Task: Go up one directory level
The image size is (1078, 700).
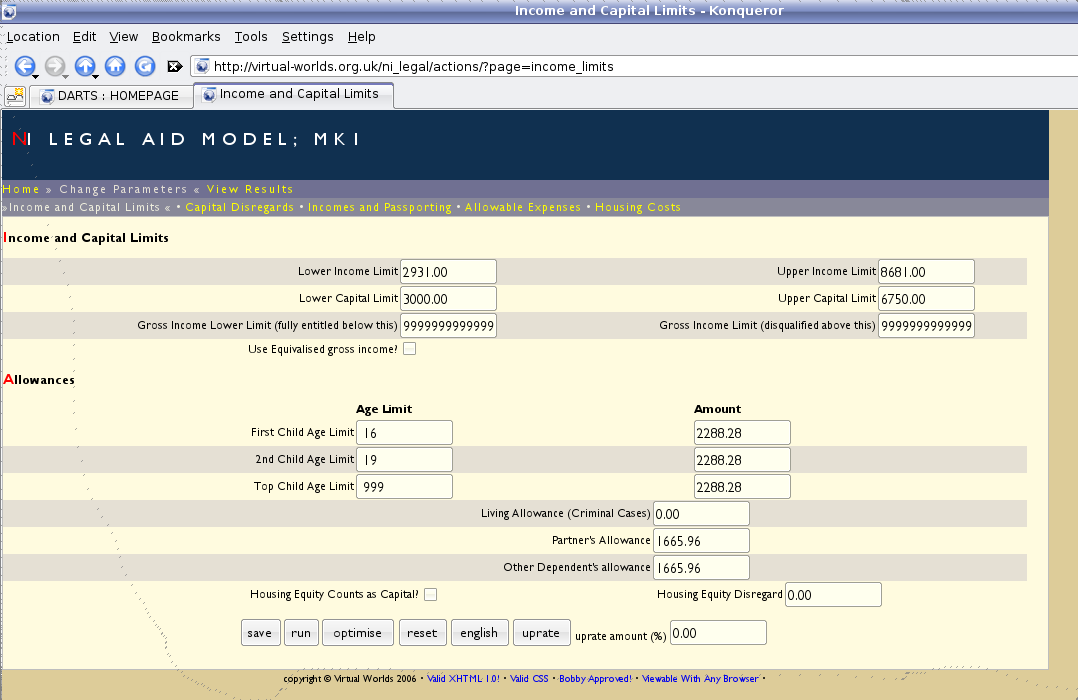Action: point(85,66)
